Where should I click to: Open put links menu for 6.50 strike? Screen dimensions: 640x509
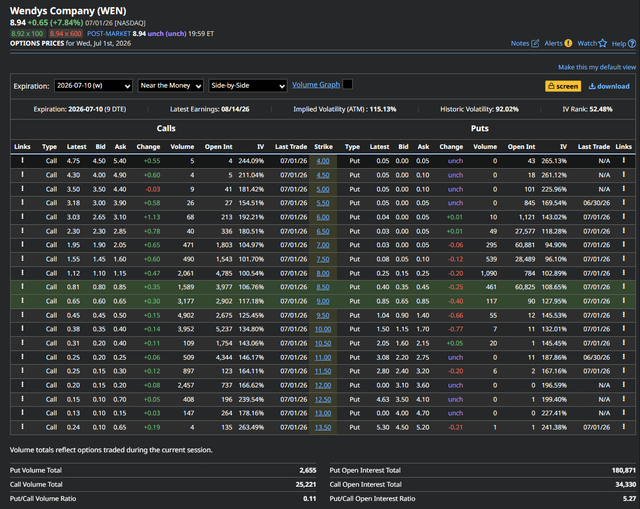coord(624,231)
